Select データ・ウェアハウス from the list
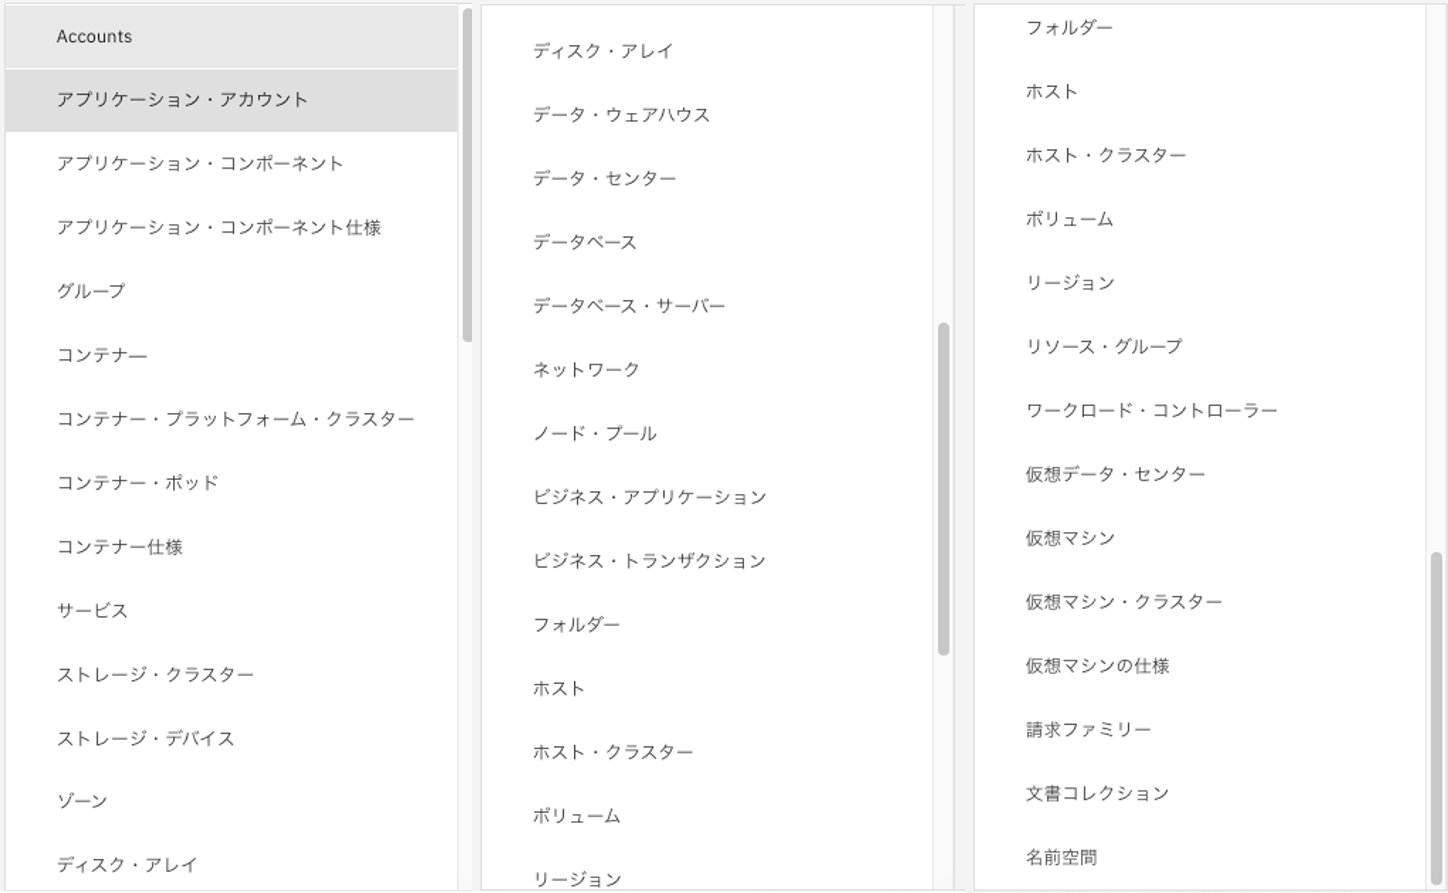Screen dimensions: 1448x893 (x=621, y=115)
